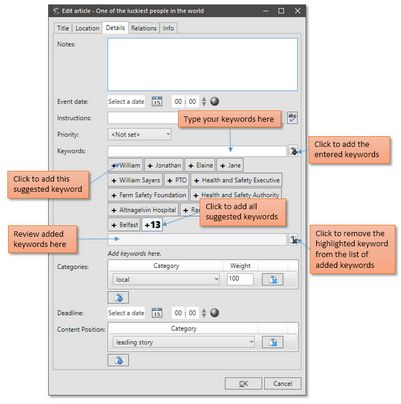This screenshot has height=404, width=401.
Task: Click the Event date Select a date field
Action: (x=126, y=101)
